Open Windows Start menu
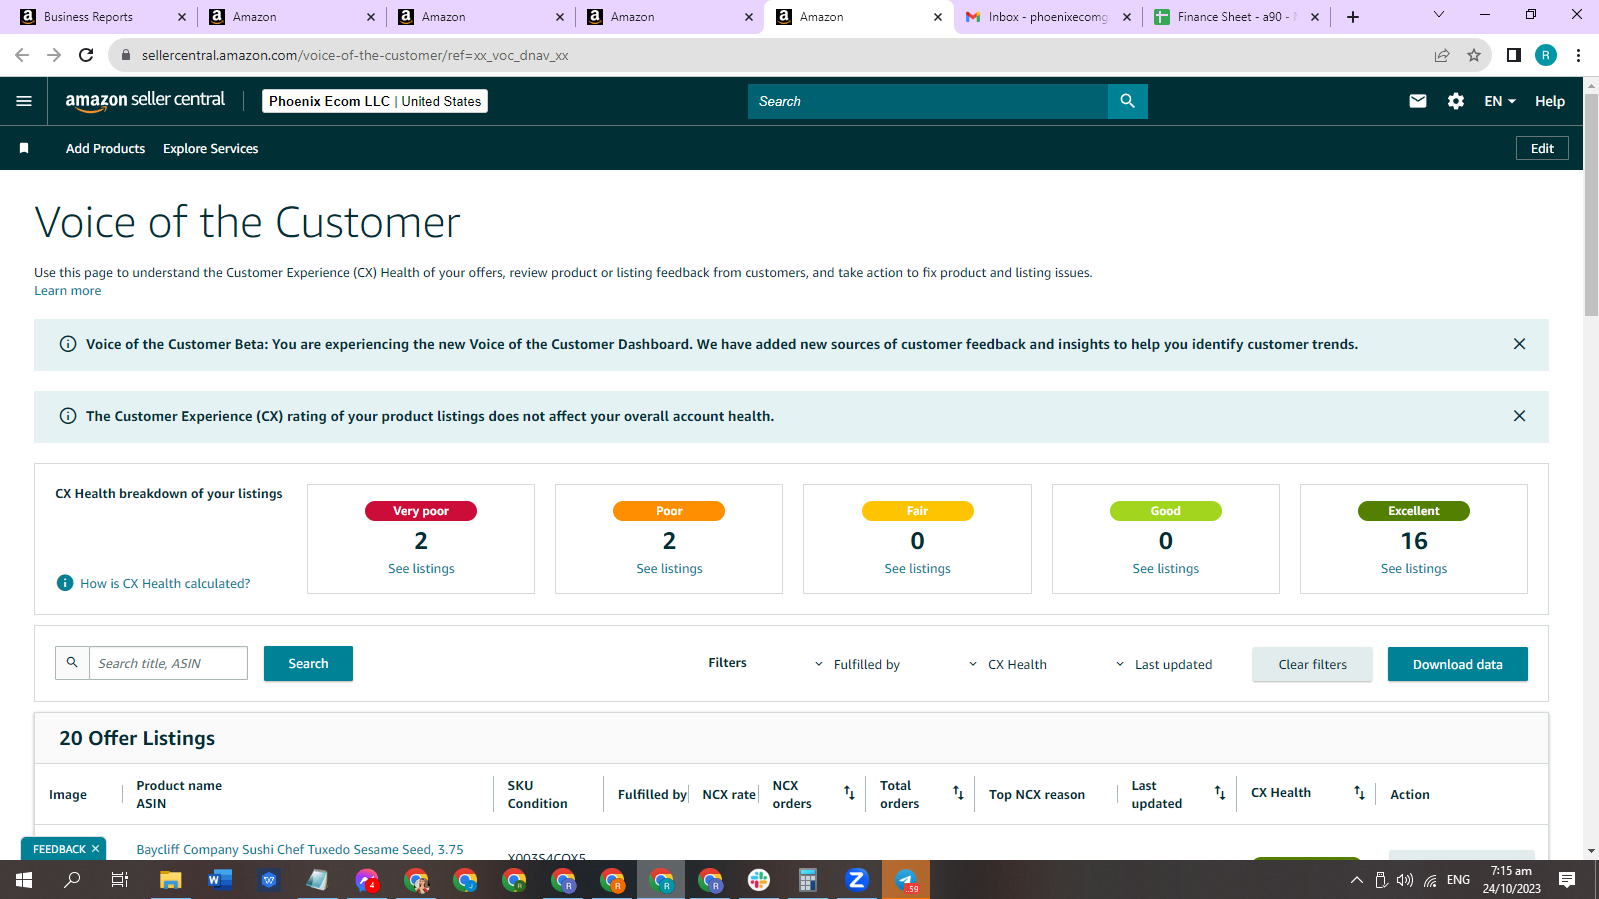This screenshot has height=899, width=1599. 24,880
